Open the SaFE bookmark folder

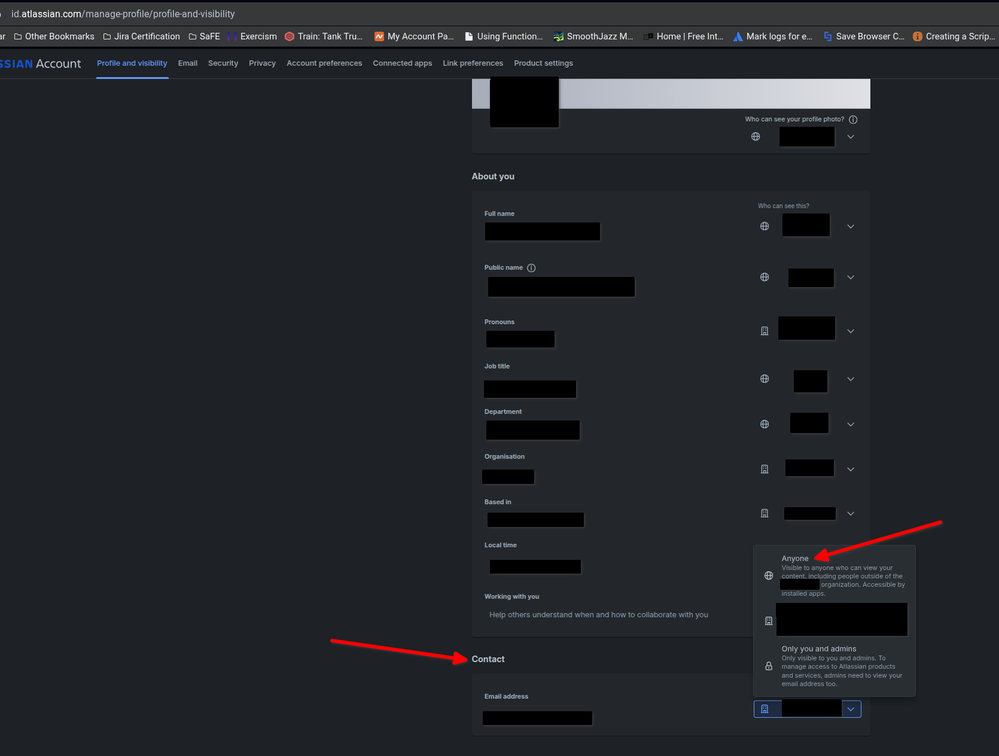pos(204,36)
